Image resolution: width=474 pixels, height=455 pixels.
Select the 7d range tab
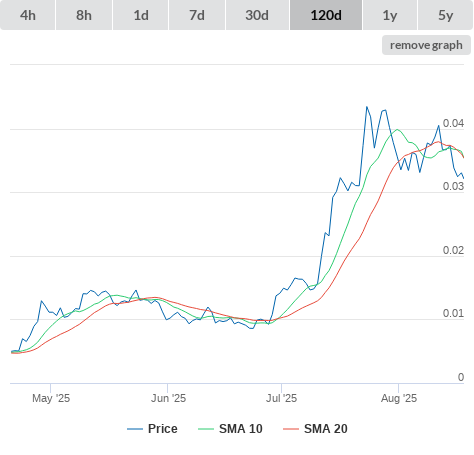coord(197,15)
